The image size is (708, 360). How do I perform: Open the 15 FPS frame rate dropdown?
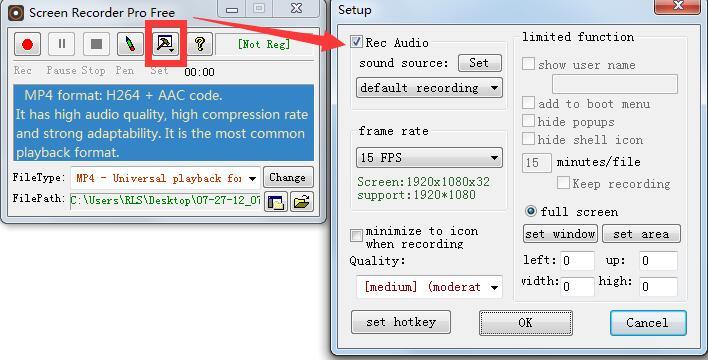tap(429, 158)
